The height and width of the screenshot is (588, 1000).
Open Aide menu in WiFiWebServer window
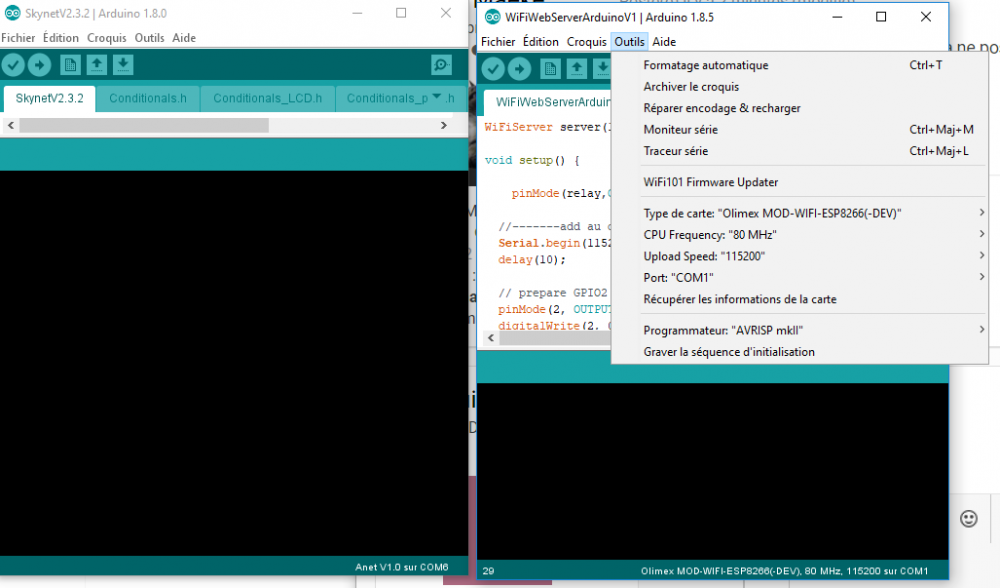(x=664, y=41)
